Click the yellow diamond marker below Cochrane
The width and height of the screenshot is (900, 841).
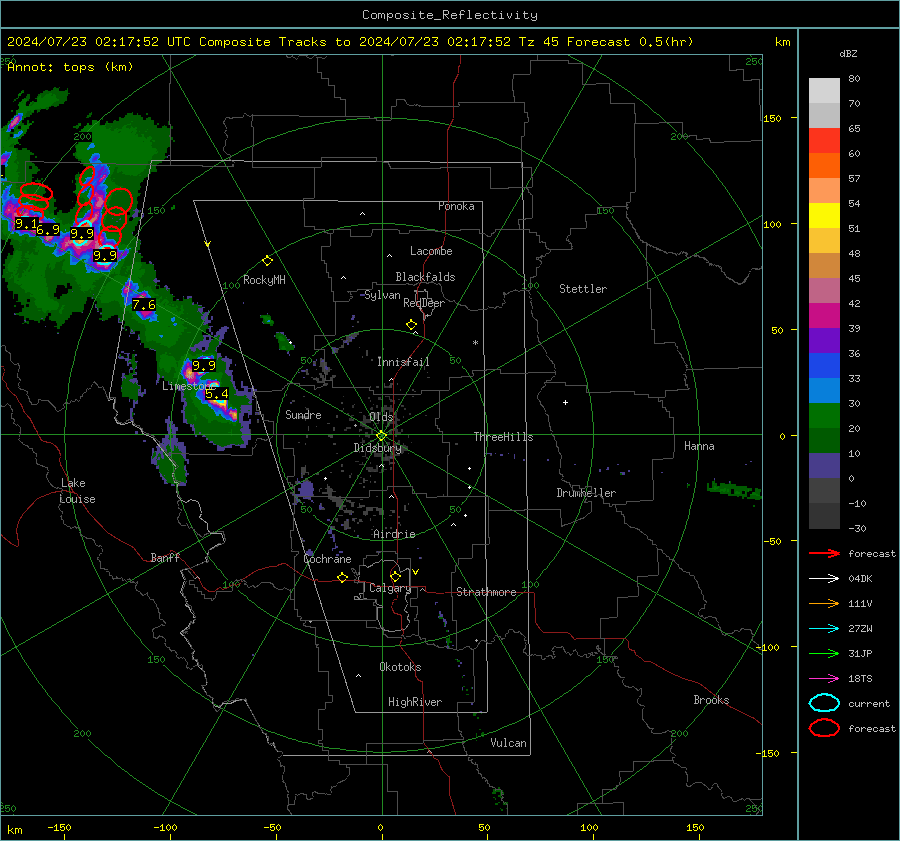[x=342, y=578]
